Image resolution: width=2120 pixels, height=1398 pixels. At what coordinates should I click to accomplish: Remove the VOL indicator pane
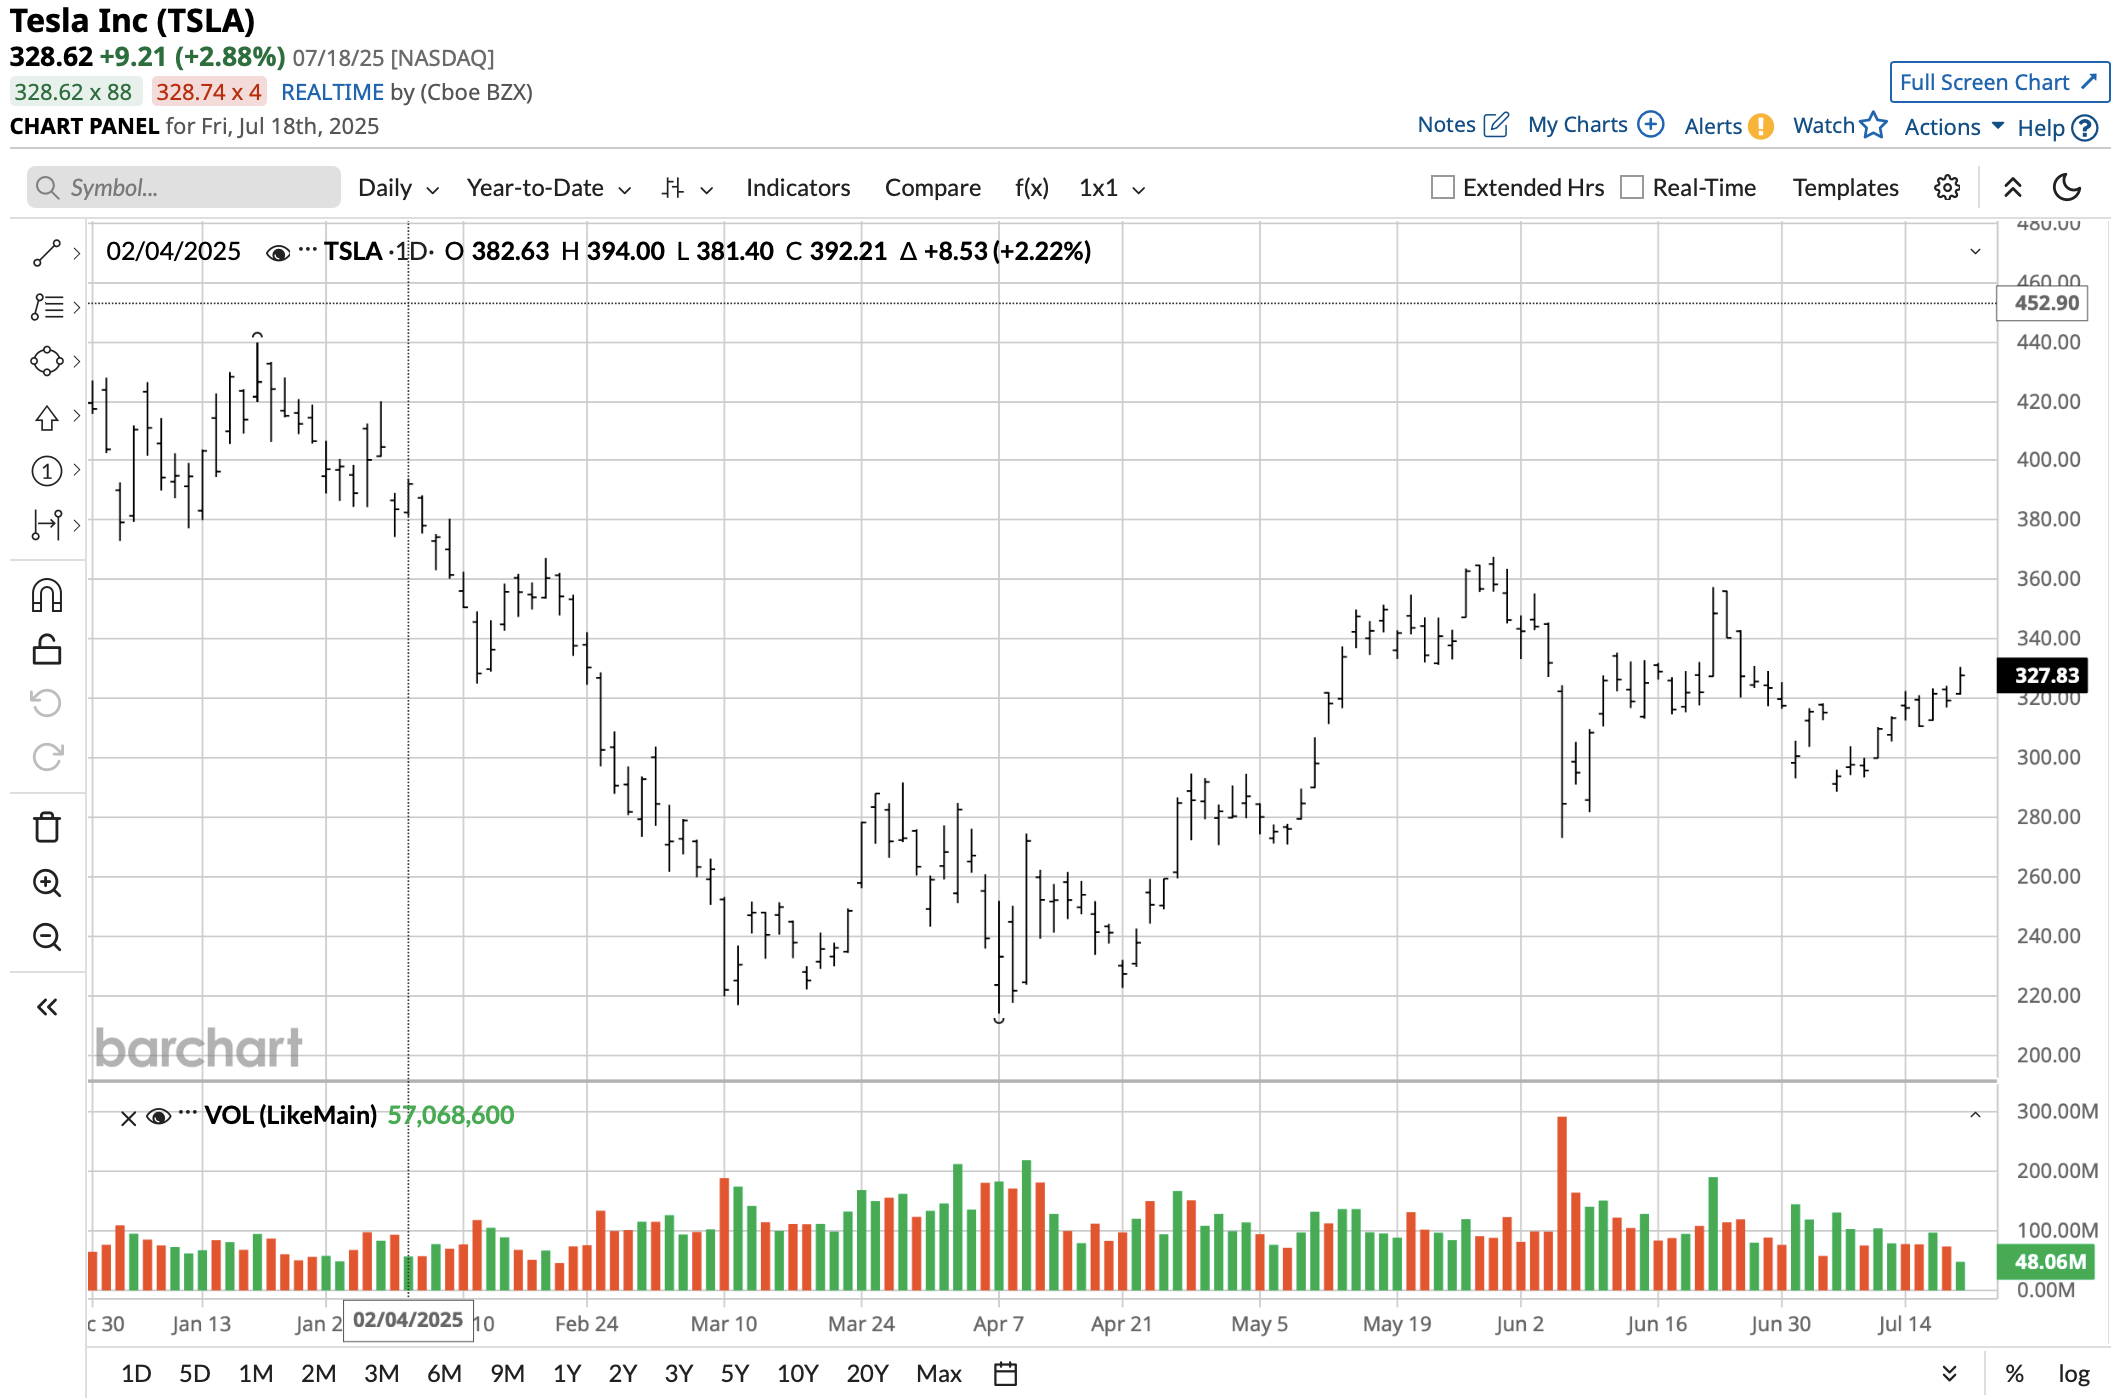click(128, 1118)
